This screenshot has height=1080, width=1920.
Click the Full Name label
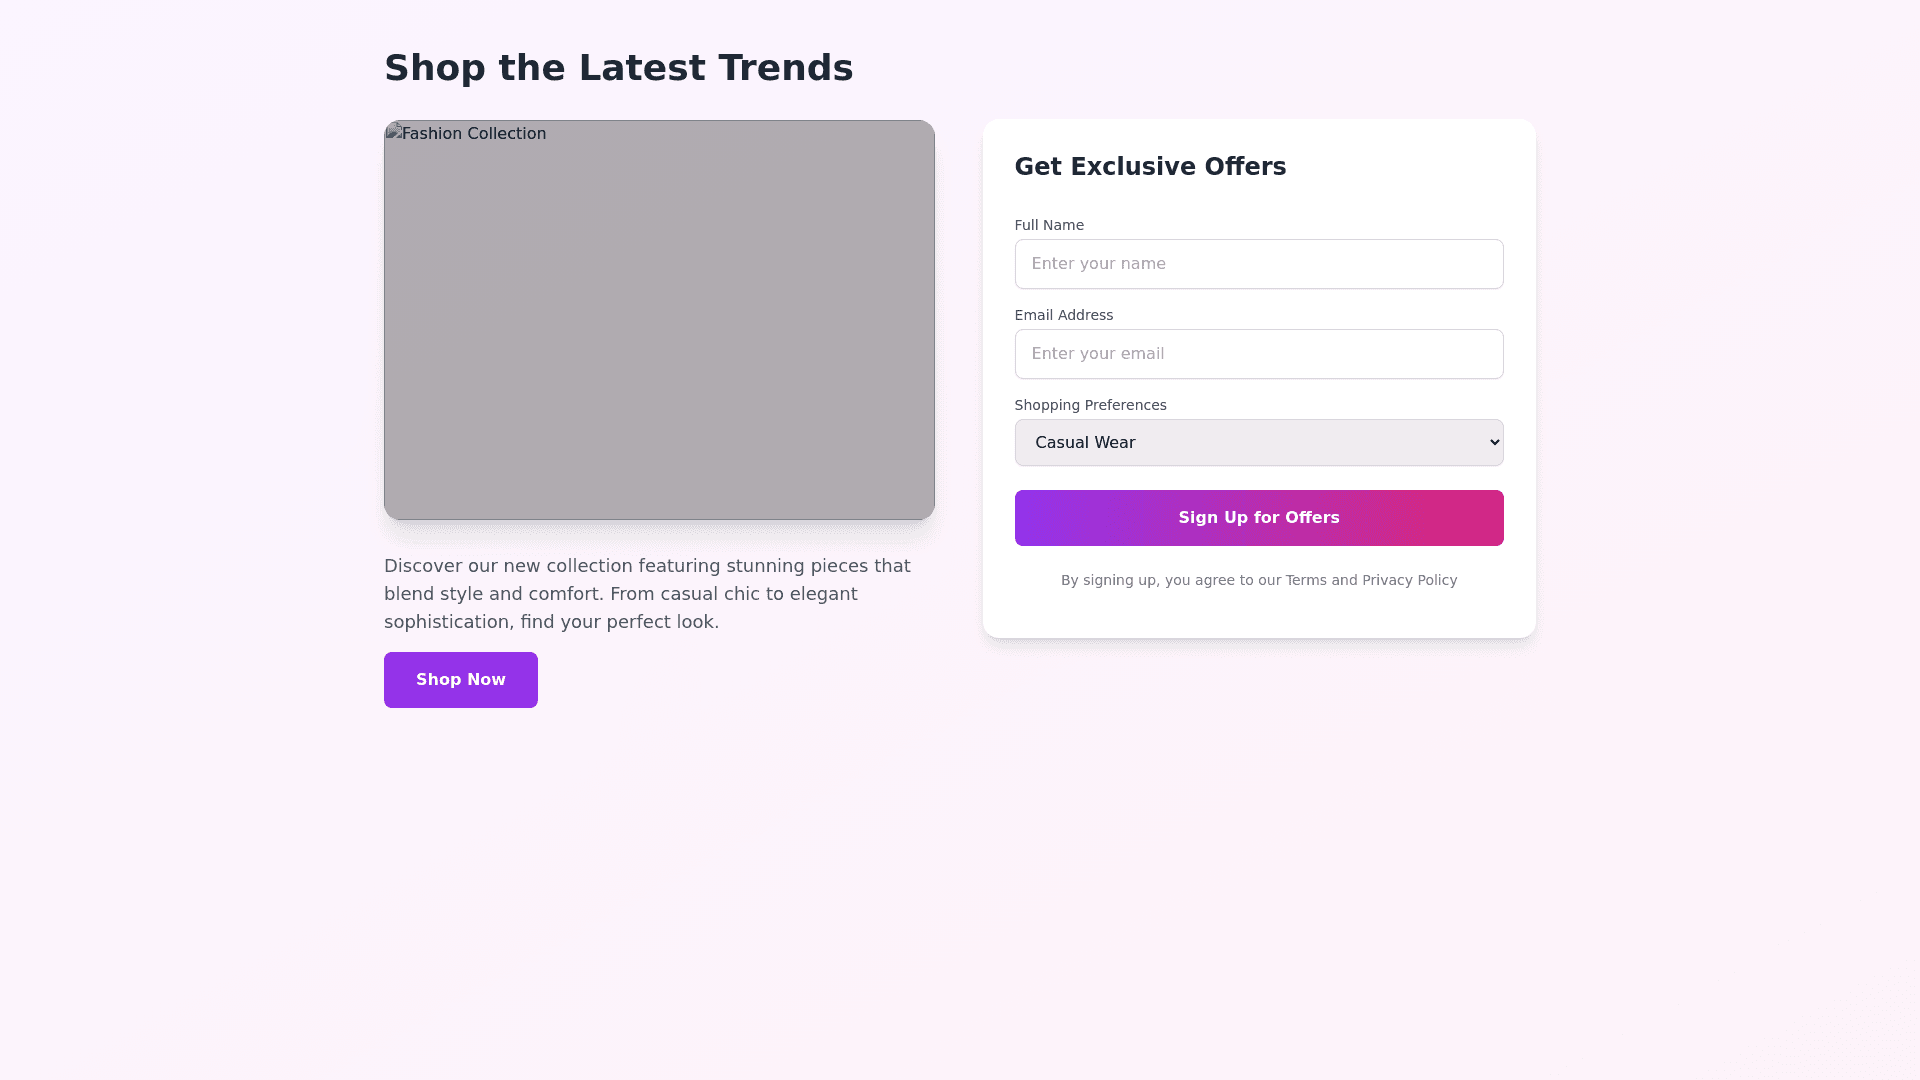click(1048, 225)
